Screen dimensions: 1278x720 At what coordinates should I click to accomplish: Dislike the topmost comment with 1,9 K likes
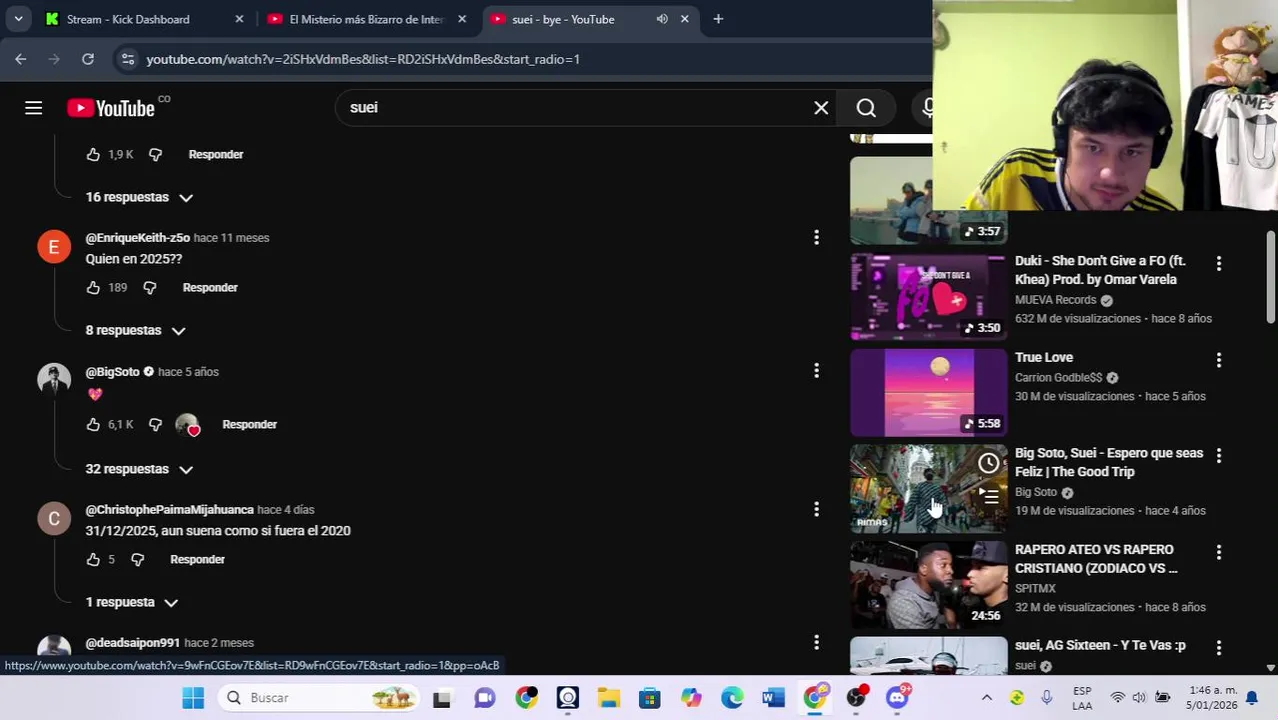tap(155, 155)
